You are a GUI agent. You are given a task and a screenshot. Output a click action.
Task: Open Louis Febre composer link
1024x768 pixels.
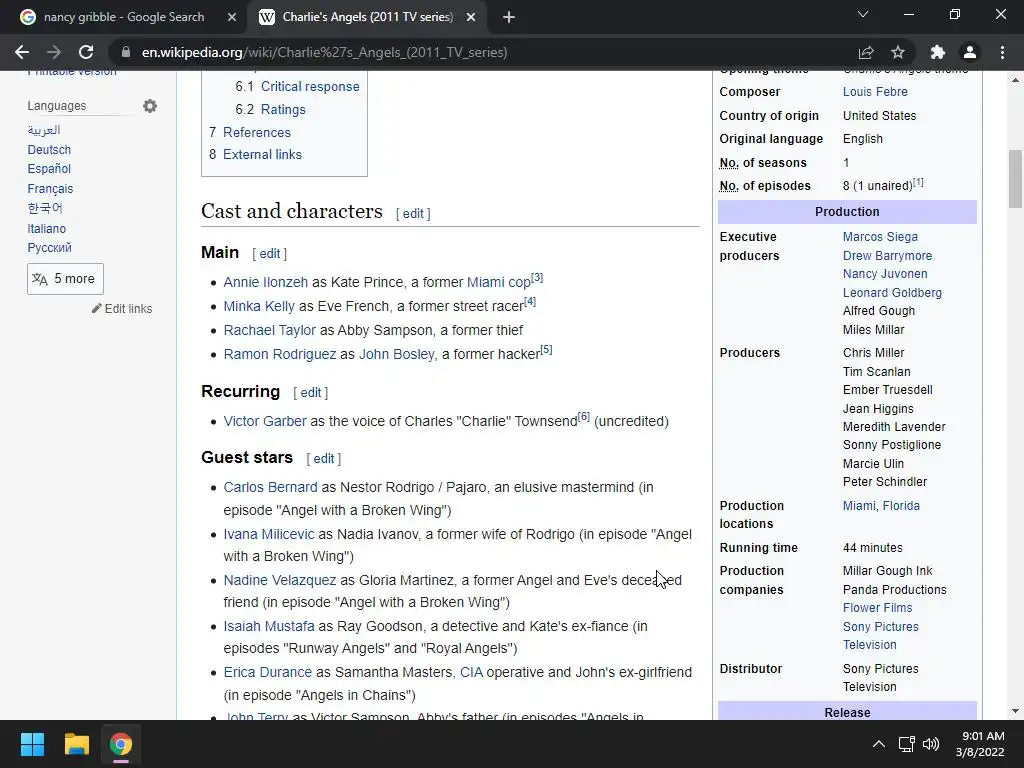pos(874,91)
